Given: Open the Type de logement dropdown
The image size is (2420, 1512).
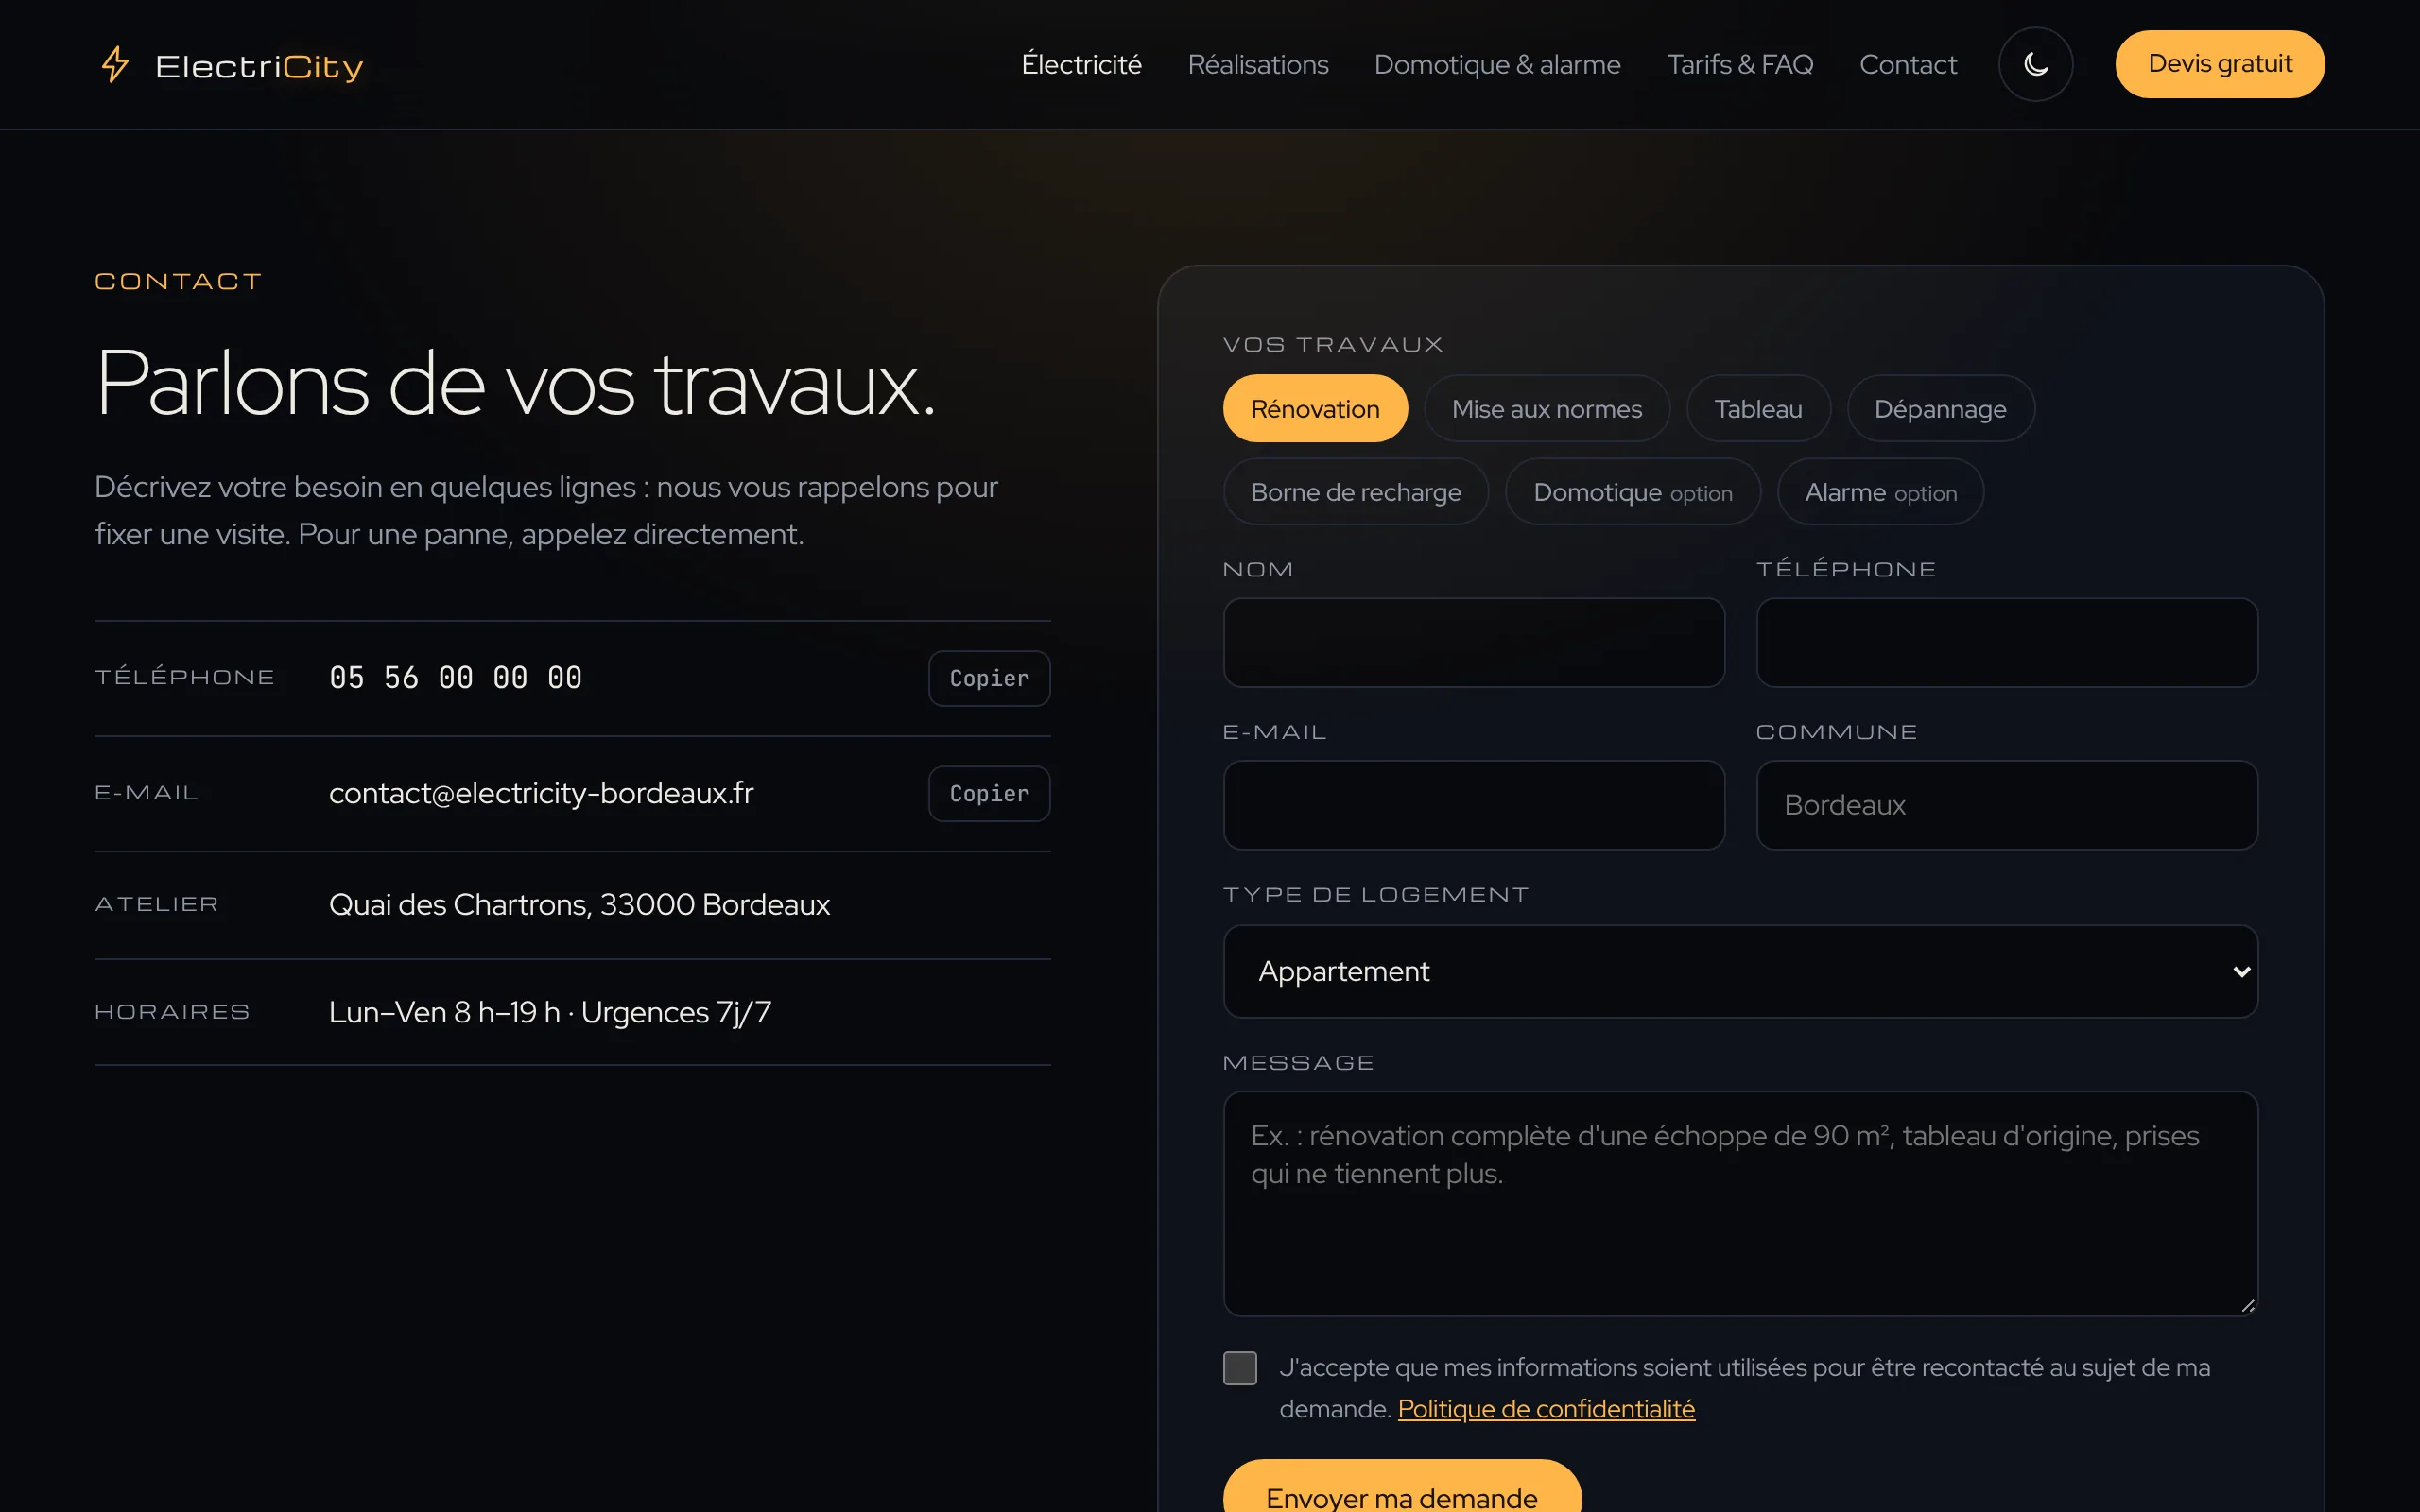Looking at the screenshot, I should (1740, 971).
